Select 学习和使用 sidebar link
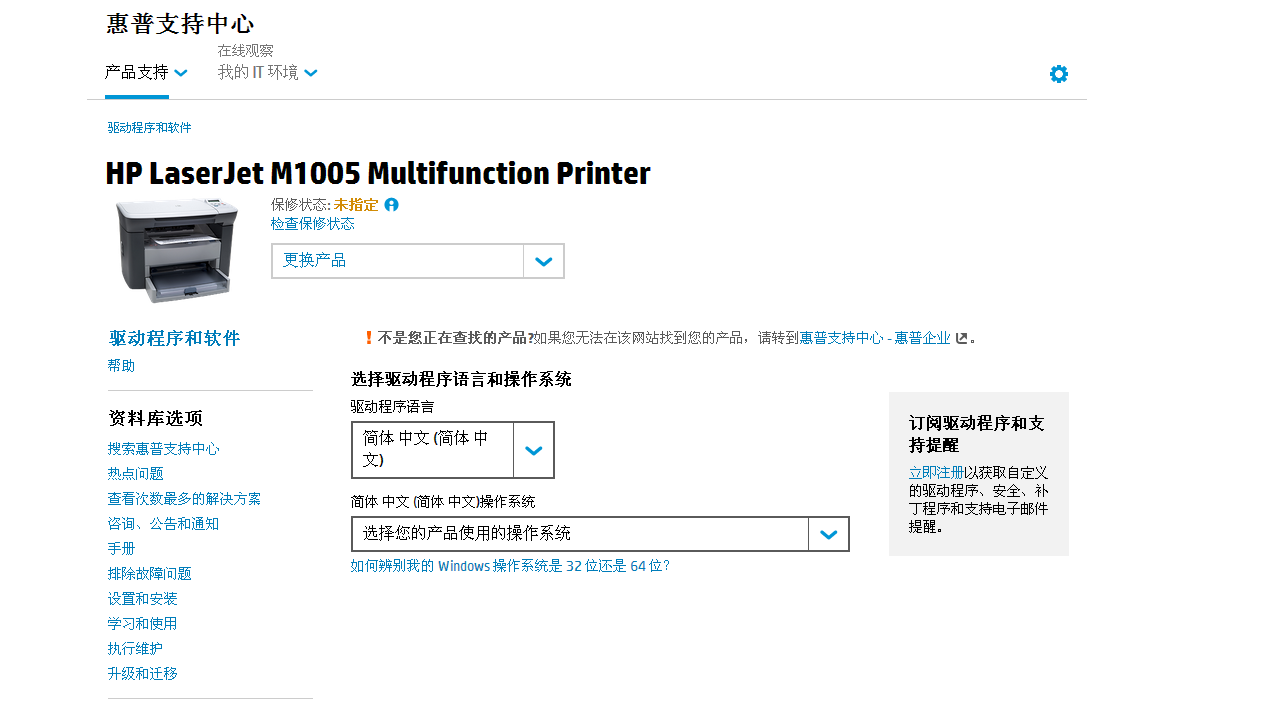The height and width of the screenshot is (702, 1277). (x=143, y=624)
